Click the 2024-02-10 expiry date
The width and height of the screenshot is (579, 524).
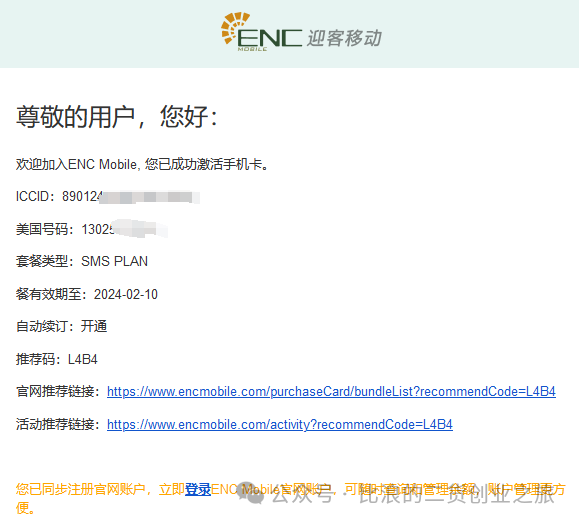pyautogui.click(x=126, y=294)
